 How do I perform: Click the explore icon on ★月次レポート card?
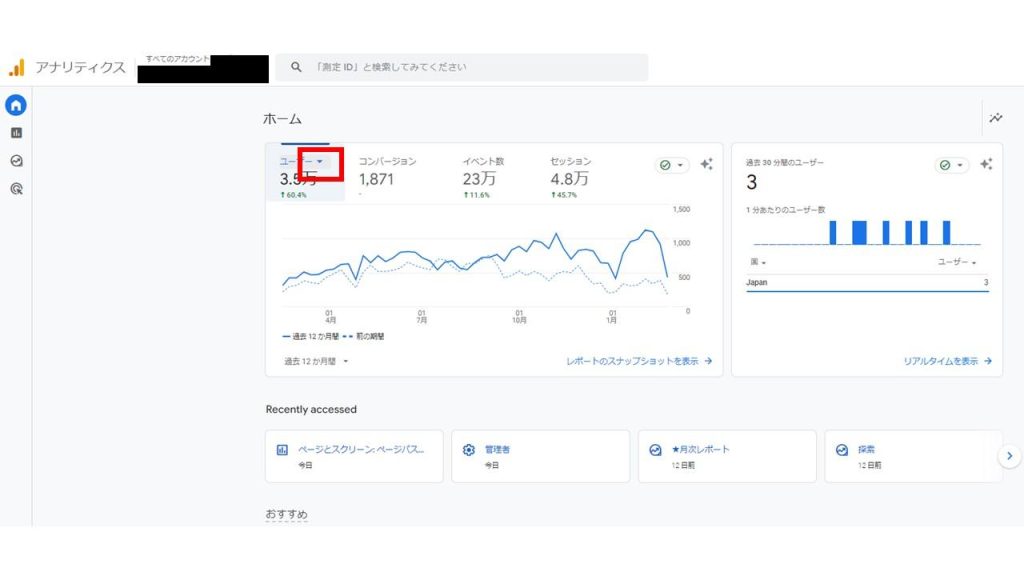tap(655, 450)
